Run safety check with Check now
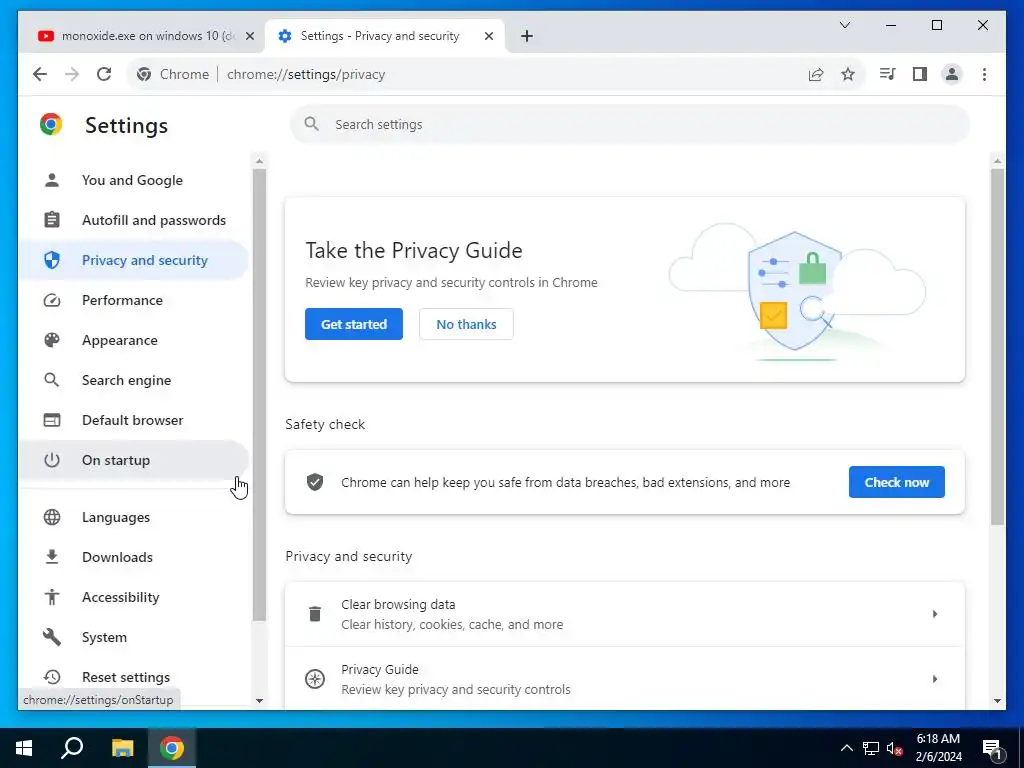This screenshot has height=768, width=1024. click(896, 482)
